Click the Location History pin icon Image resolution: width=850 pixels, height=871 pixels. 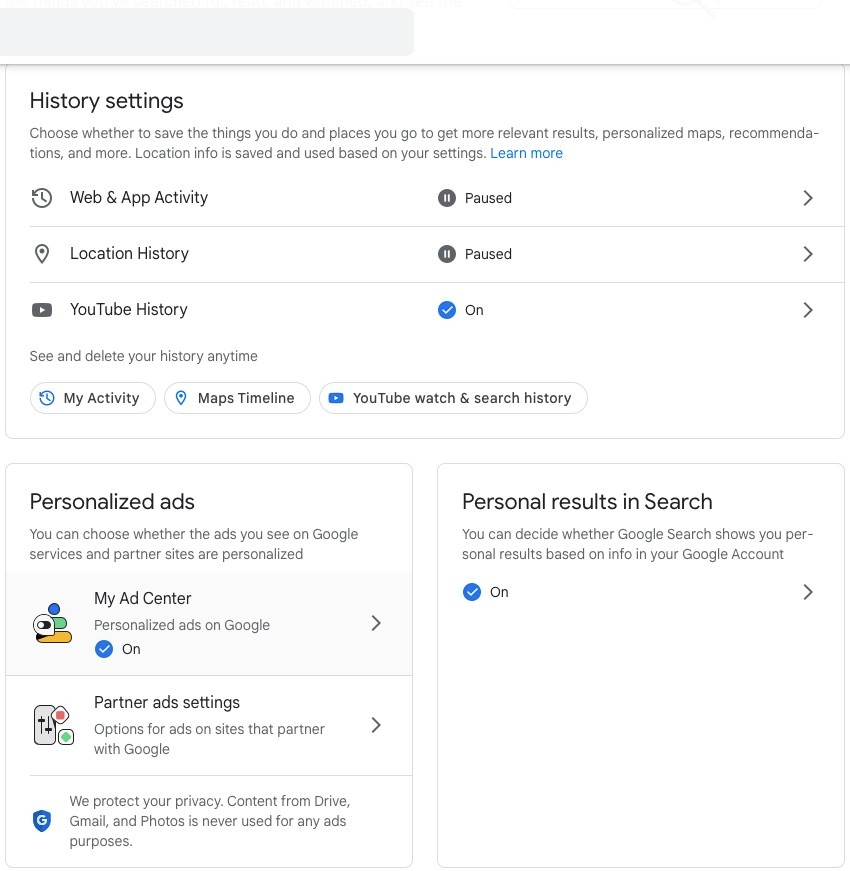[42, 254]
